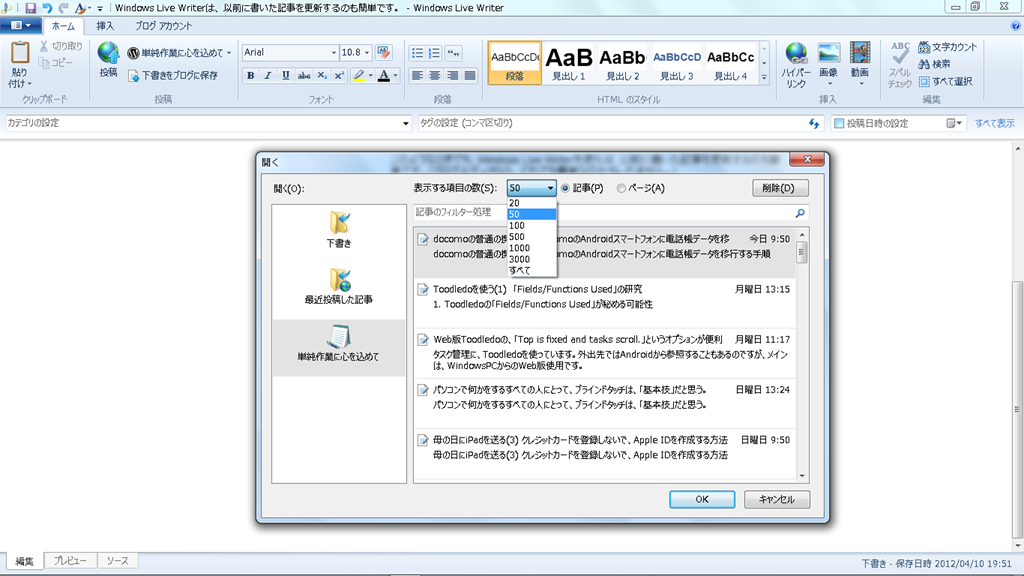Viewport: 1024px width, 576px height.
Task: Open the post date calendar dropdown
Action: pyautogui.click(x=954, y=123)
